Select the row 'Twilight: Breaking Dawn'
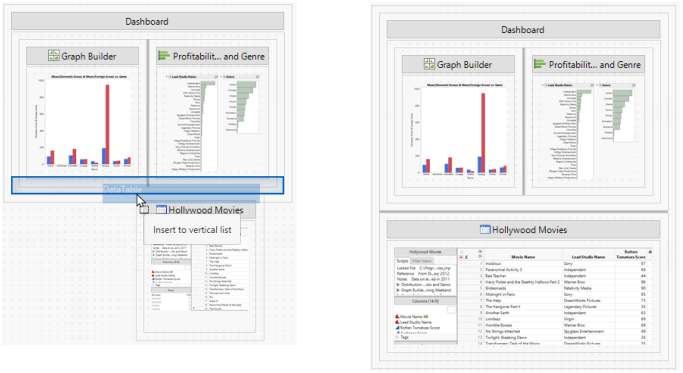The height and width of the screenshot is (373, 683). click(555, 337)
